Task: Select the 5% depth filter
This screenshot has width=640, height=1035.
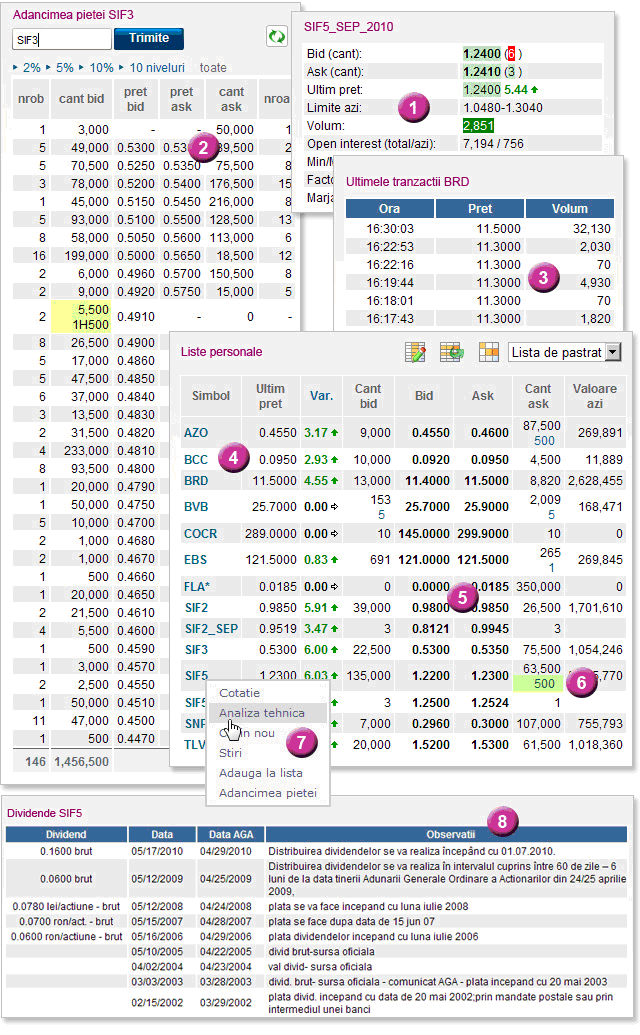Action: click(64, 67)
